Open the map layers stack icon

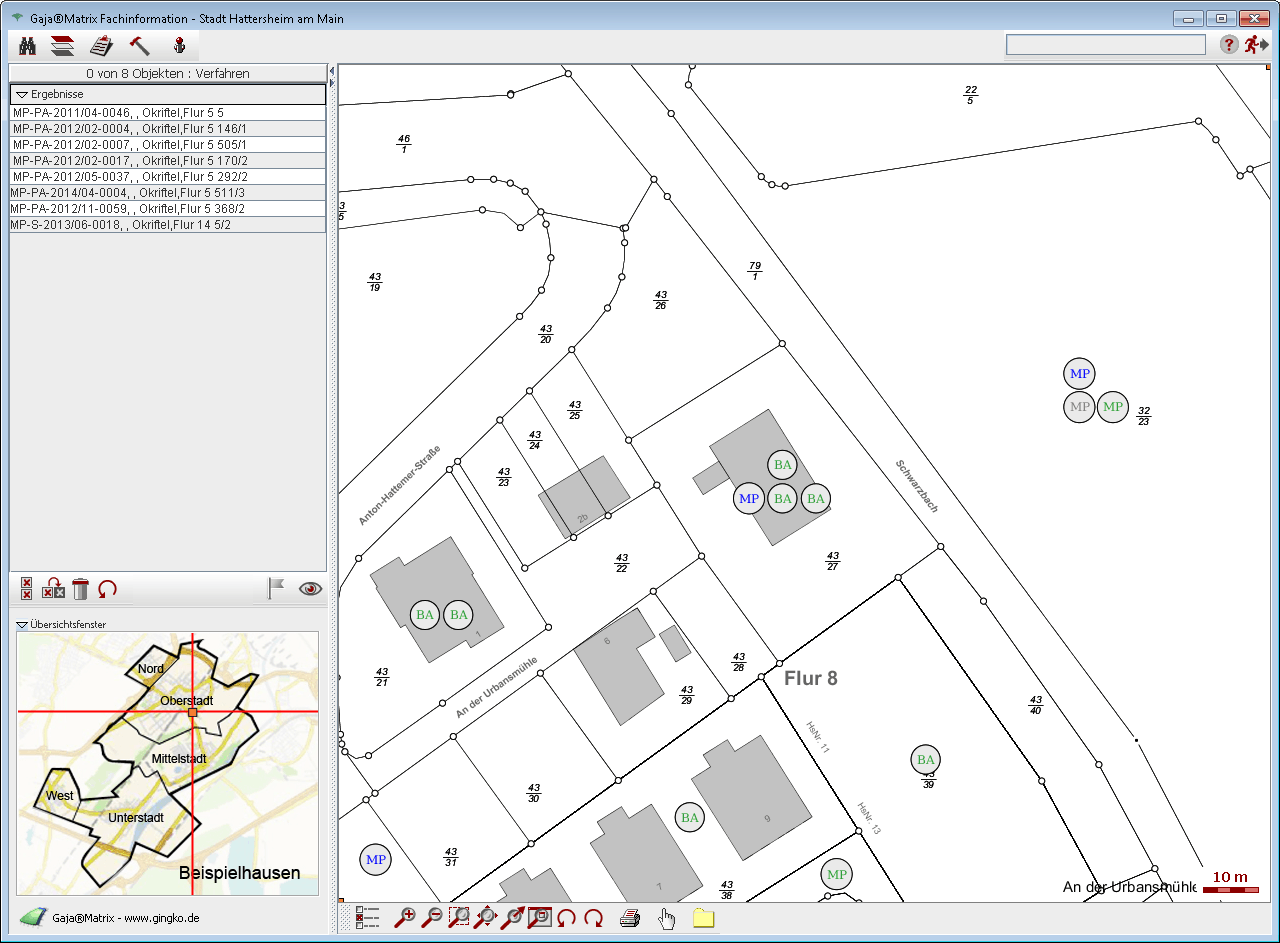[x=63, y=45]
